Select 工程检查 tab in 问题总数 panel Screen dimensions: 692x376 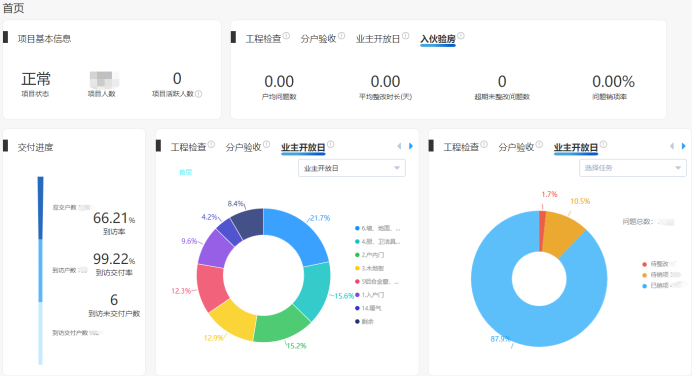461,147
